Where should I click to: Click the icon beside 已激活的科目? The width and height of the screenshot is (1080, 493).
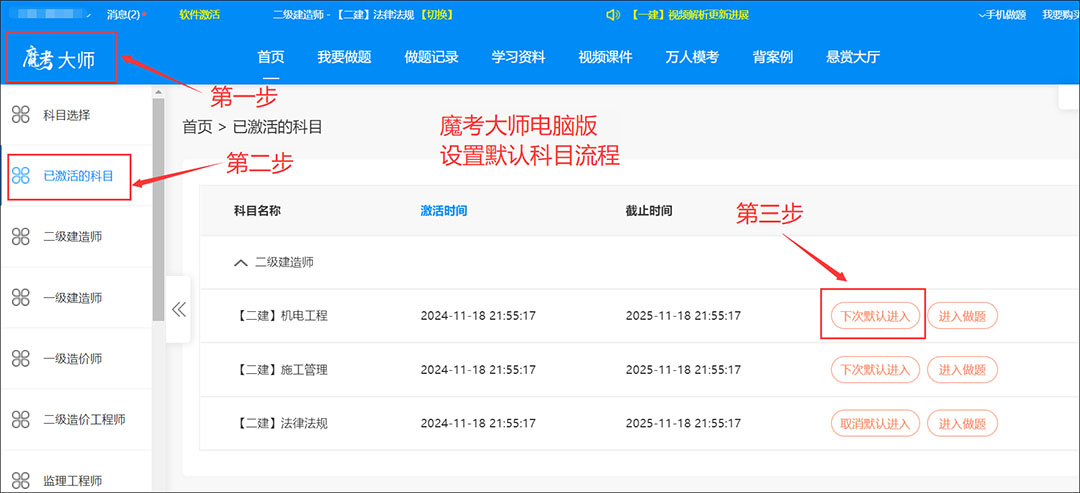[x=21, y=176]
